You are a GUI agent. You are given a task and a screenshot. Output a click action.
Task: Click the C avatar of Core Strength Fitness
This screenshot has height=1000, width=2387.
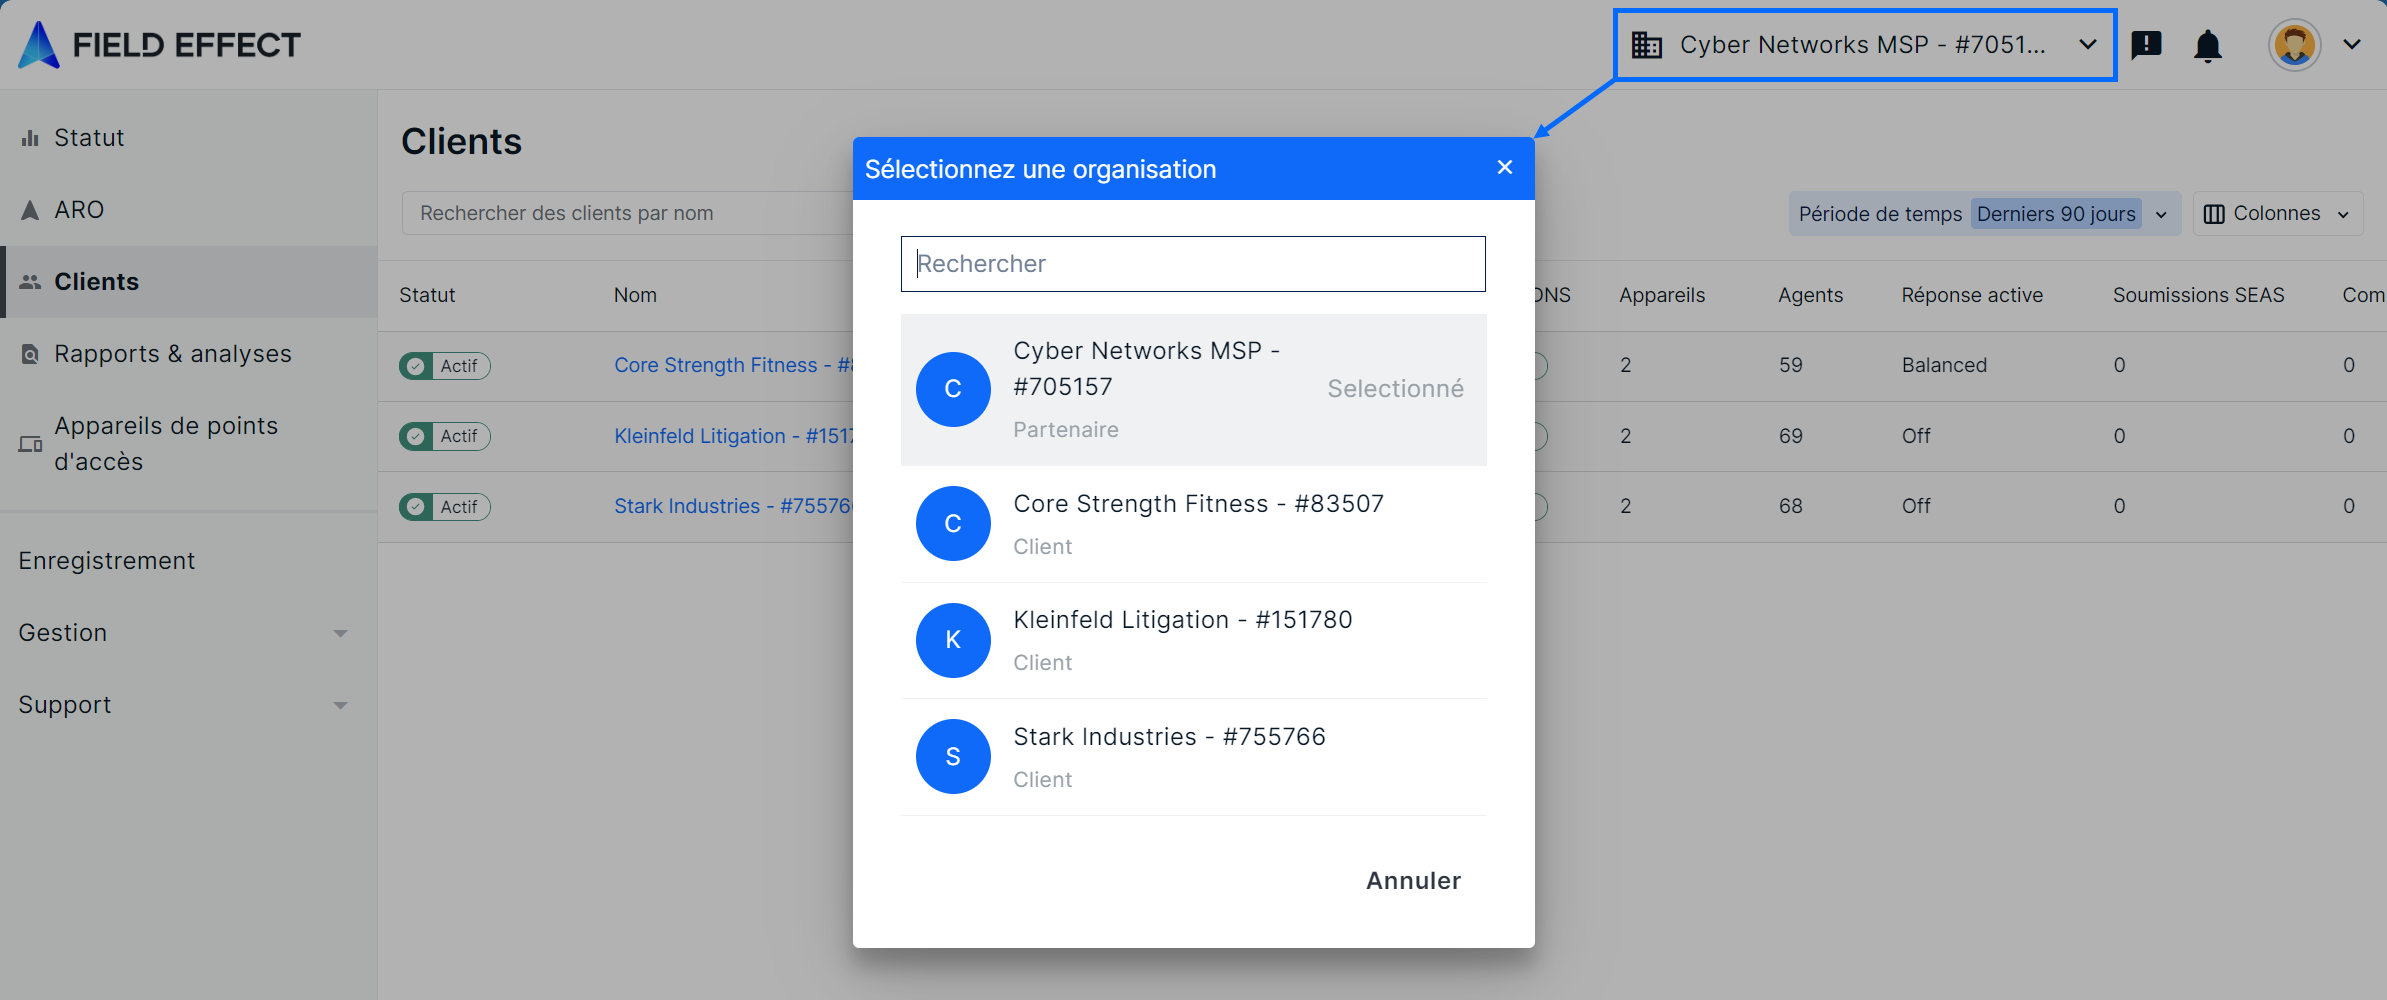[x=953, y=524]
